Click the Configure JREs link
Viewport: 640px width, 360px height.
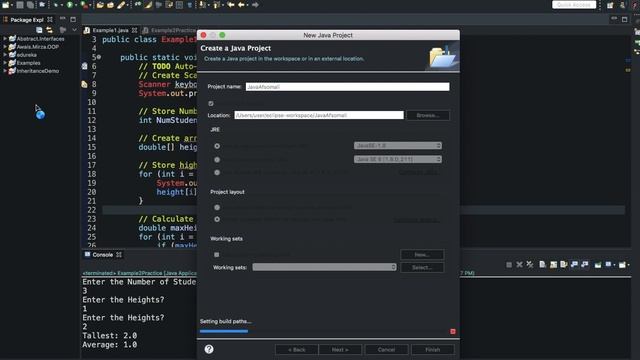(419, 173)
